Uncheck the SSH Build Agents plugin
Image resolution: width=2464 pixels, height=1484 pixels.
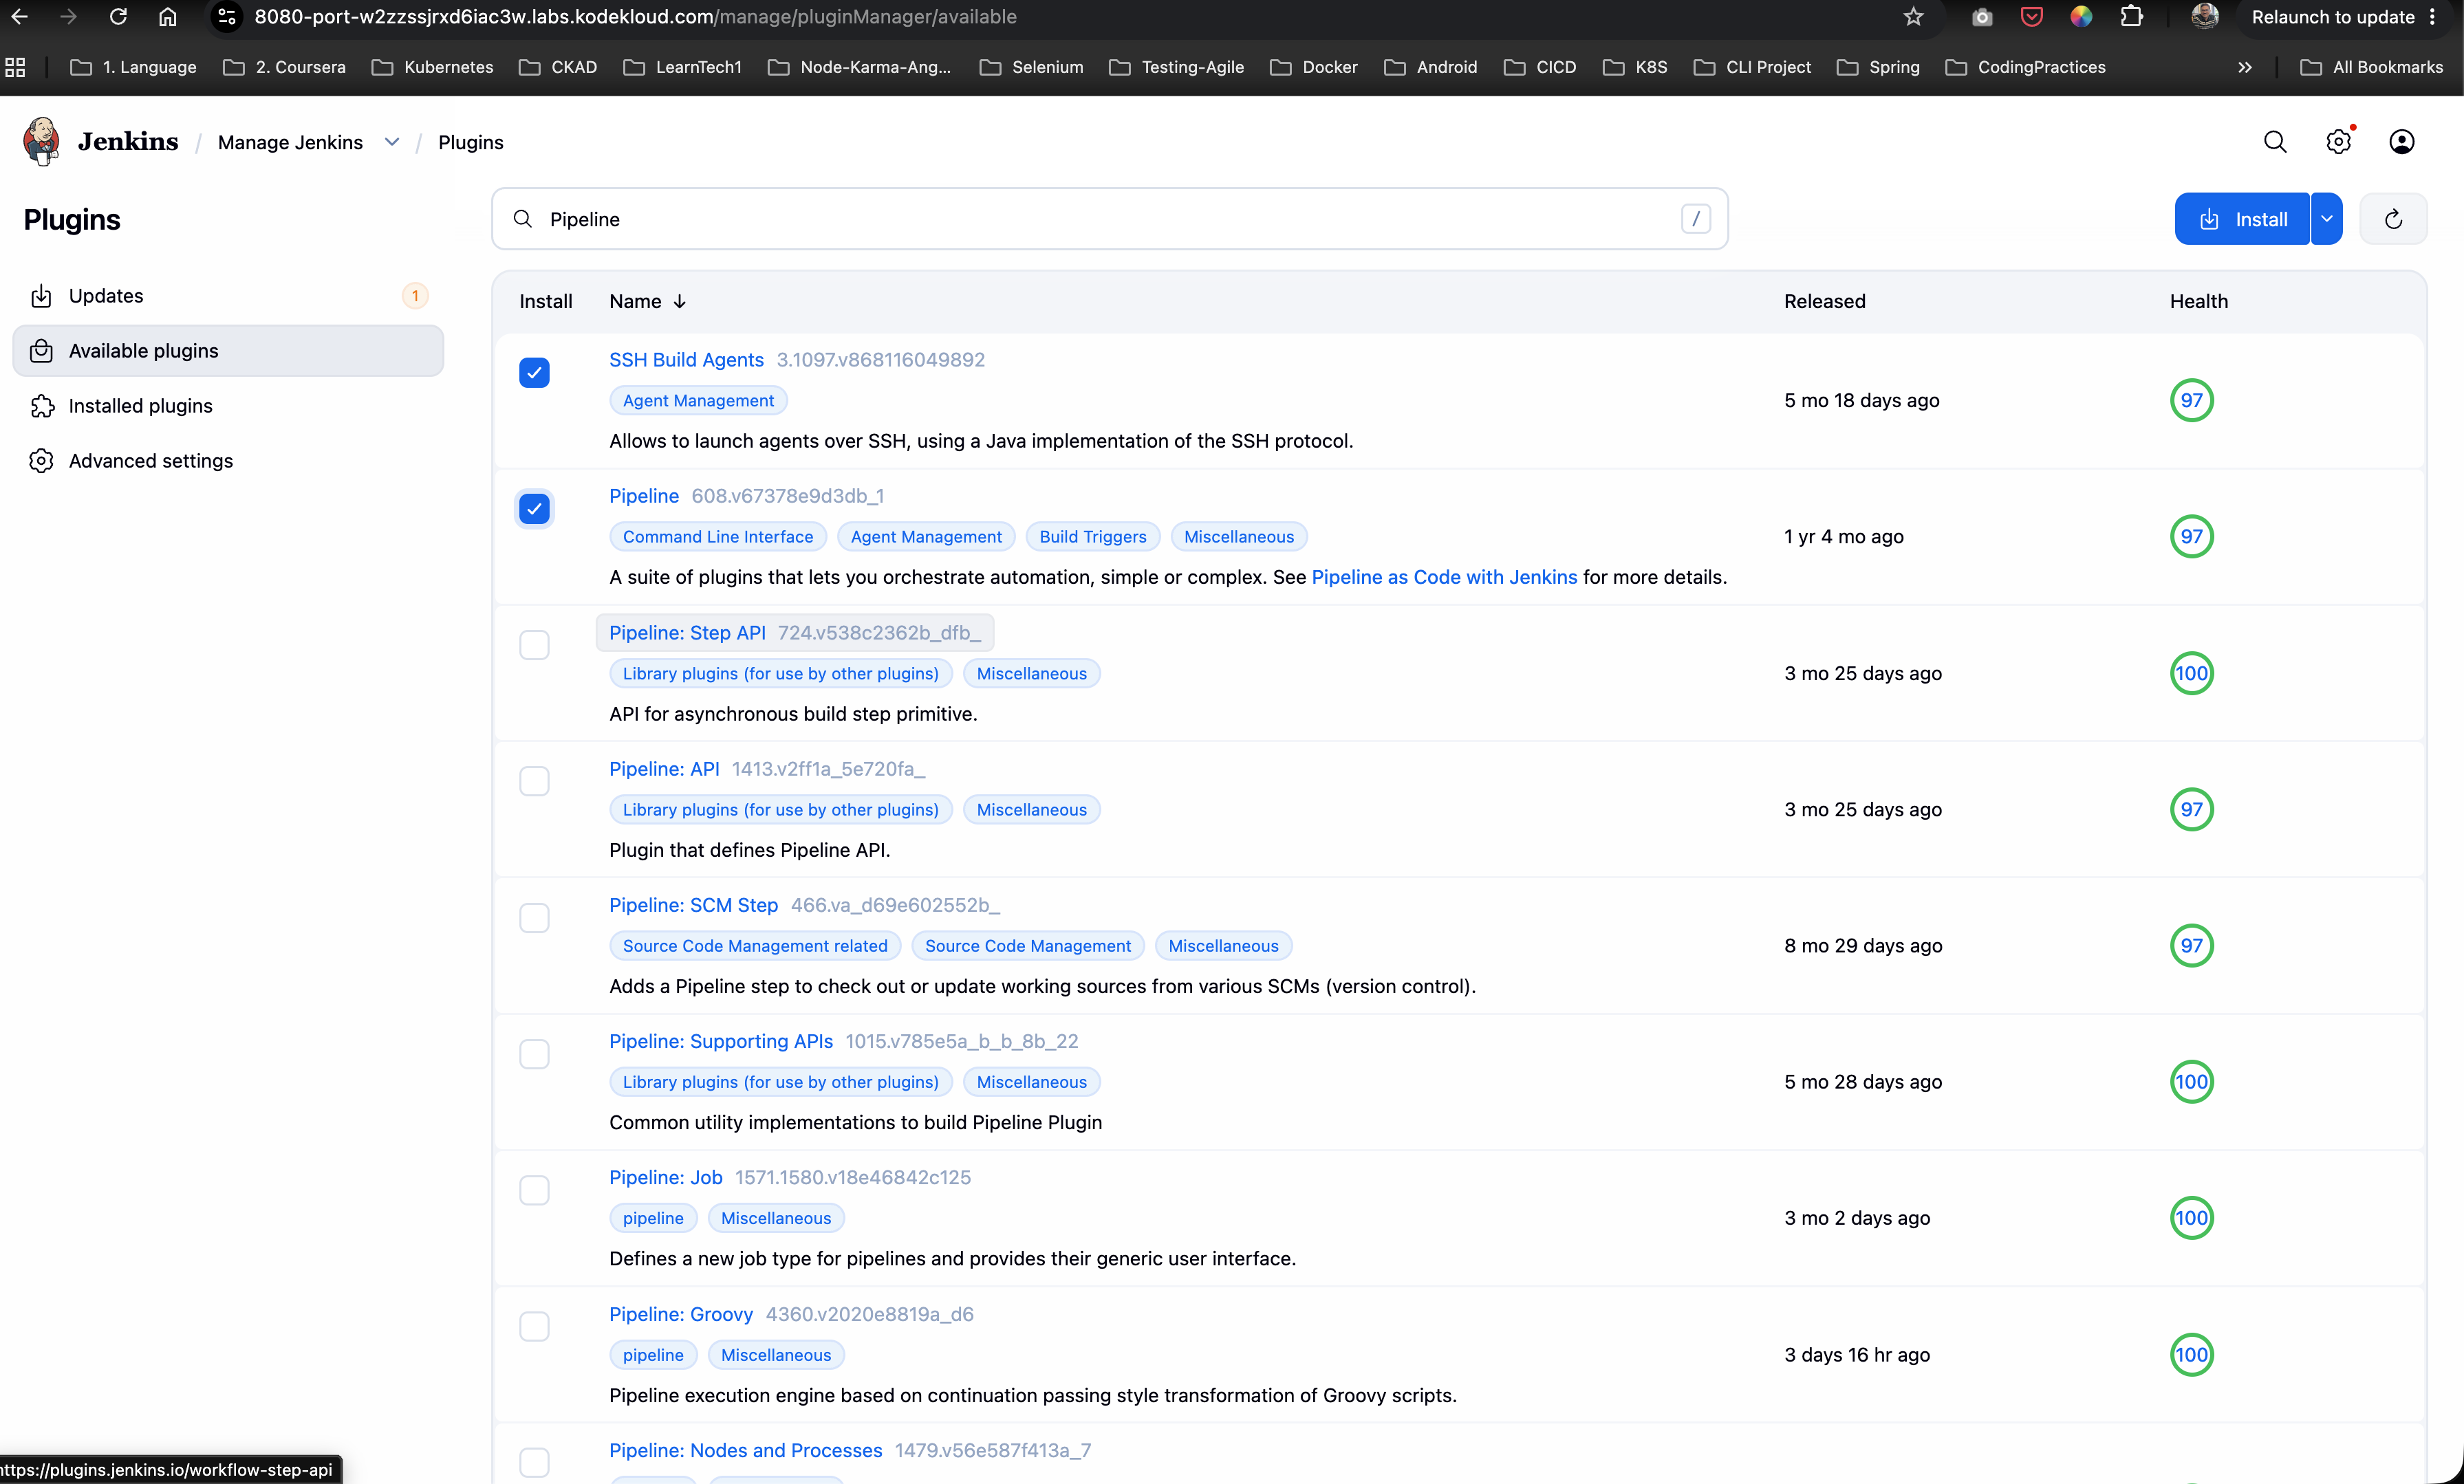click(x=534, y=373)
